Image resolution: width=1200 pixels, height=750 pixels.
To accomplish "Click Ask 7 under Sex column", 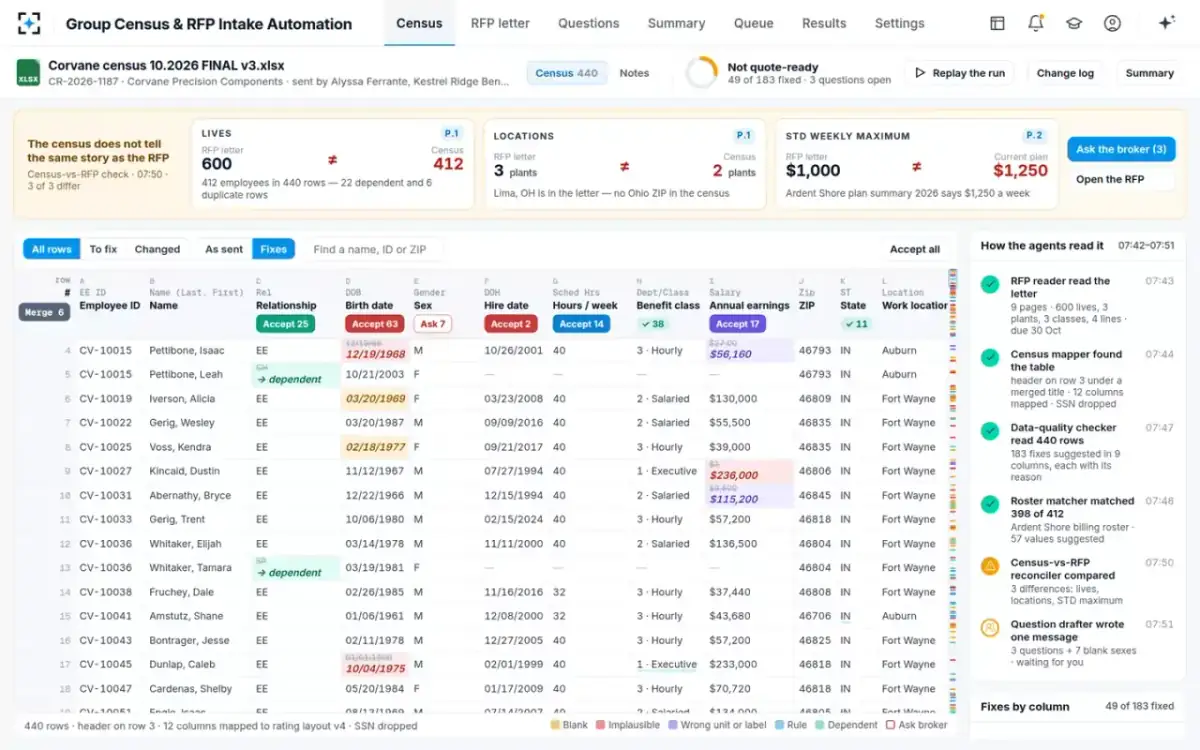I will 432,324.
